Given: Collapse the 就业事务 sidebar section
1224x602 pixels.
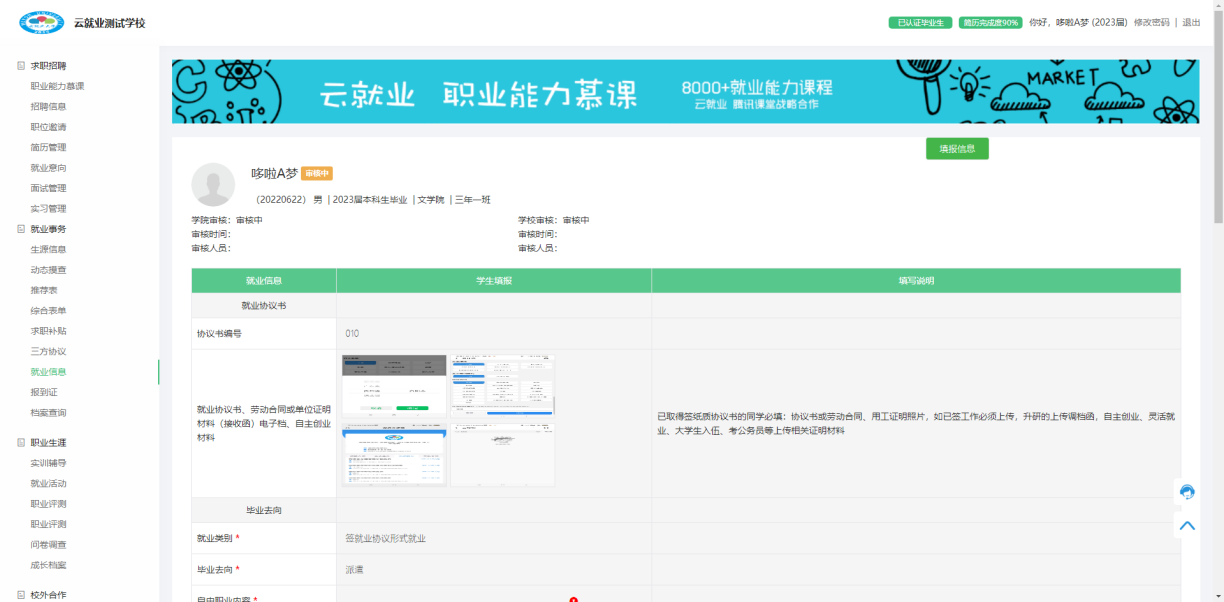Looking at the screenshot, I should tap(21, 229).
